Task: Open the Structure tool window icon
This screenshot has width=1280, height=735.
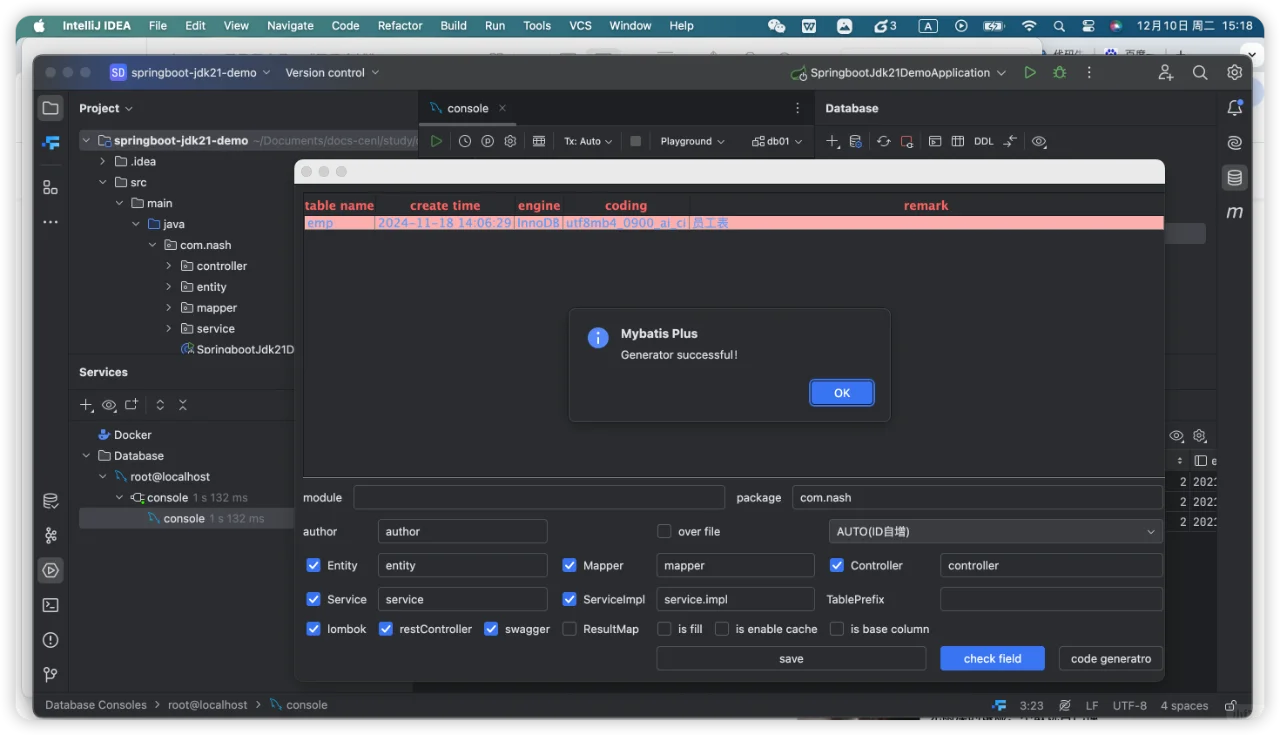Action: (x=51, y=187)
